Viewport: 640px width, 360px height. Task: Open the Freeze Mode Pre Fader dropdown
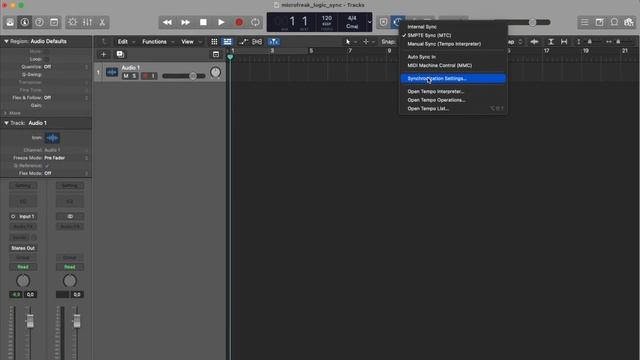click(x=66, y=158)
